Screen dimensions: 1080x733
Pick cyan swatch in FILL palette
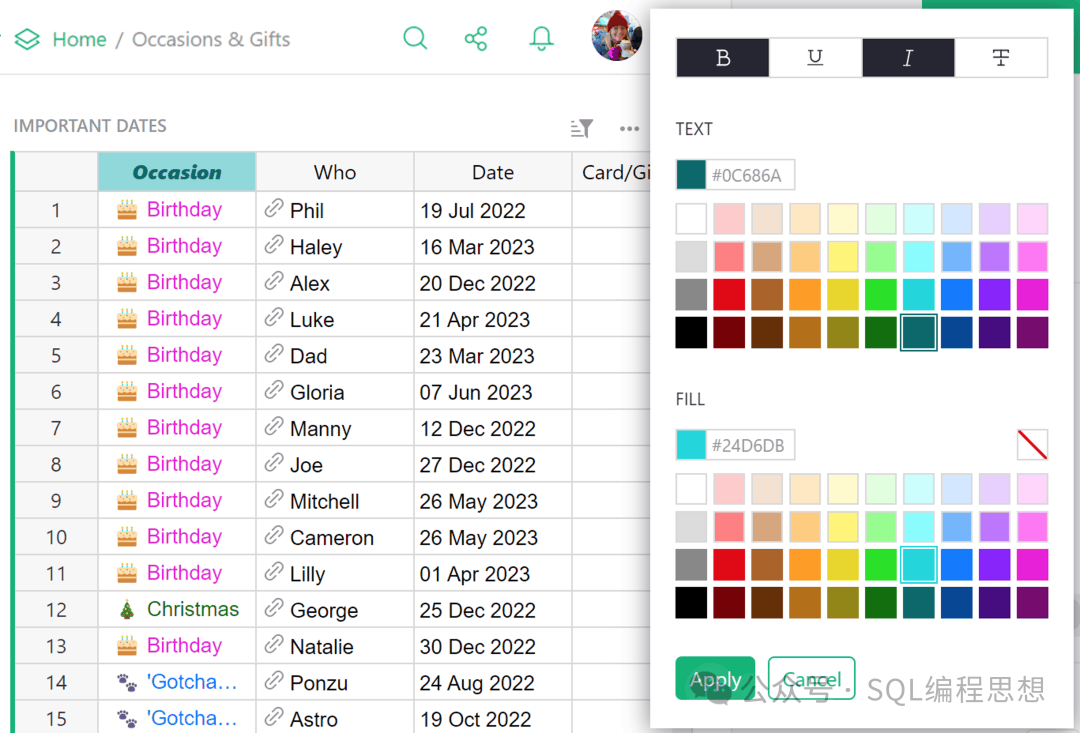(x=918, y=565)
